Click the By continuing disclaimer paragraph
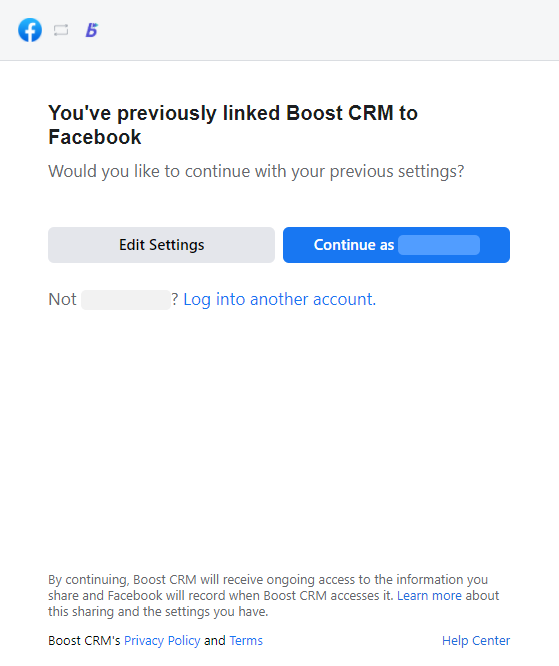 point(274,595)
